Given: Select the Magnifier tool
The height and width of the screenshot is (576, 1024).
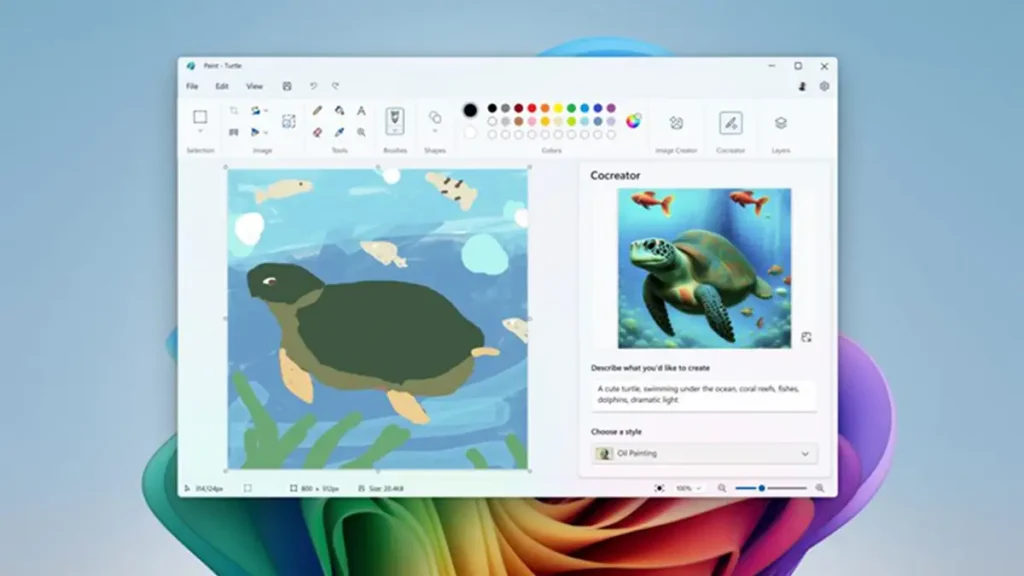Looking at the screenshot, I should (361, 132).
